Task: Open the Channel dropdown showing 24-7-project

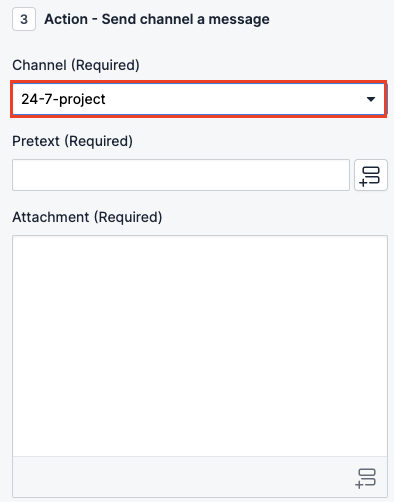Action: (x=199, y=99)
